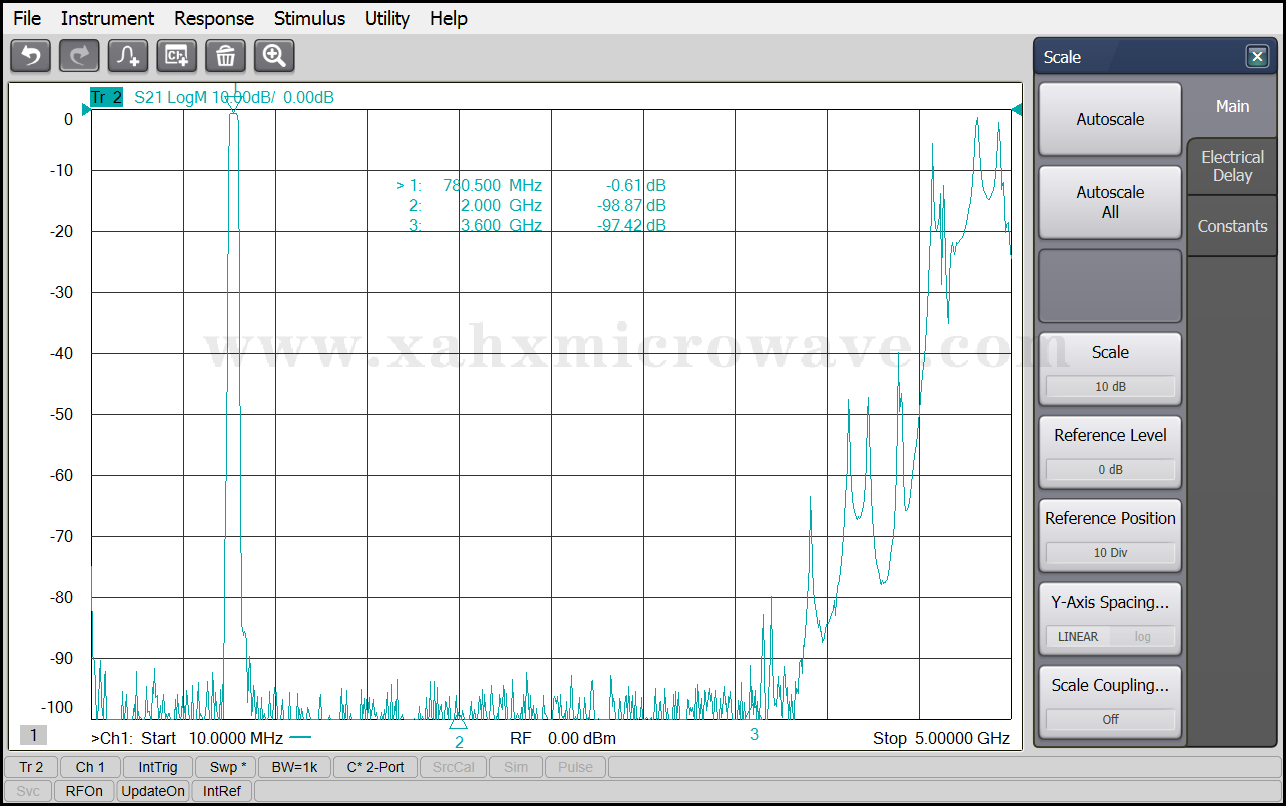This screenshot has width=1286, height=806.
Task: Click the magnifier zoom toolbar icon
Action: click(x=274, y=56)
